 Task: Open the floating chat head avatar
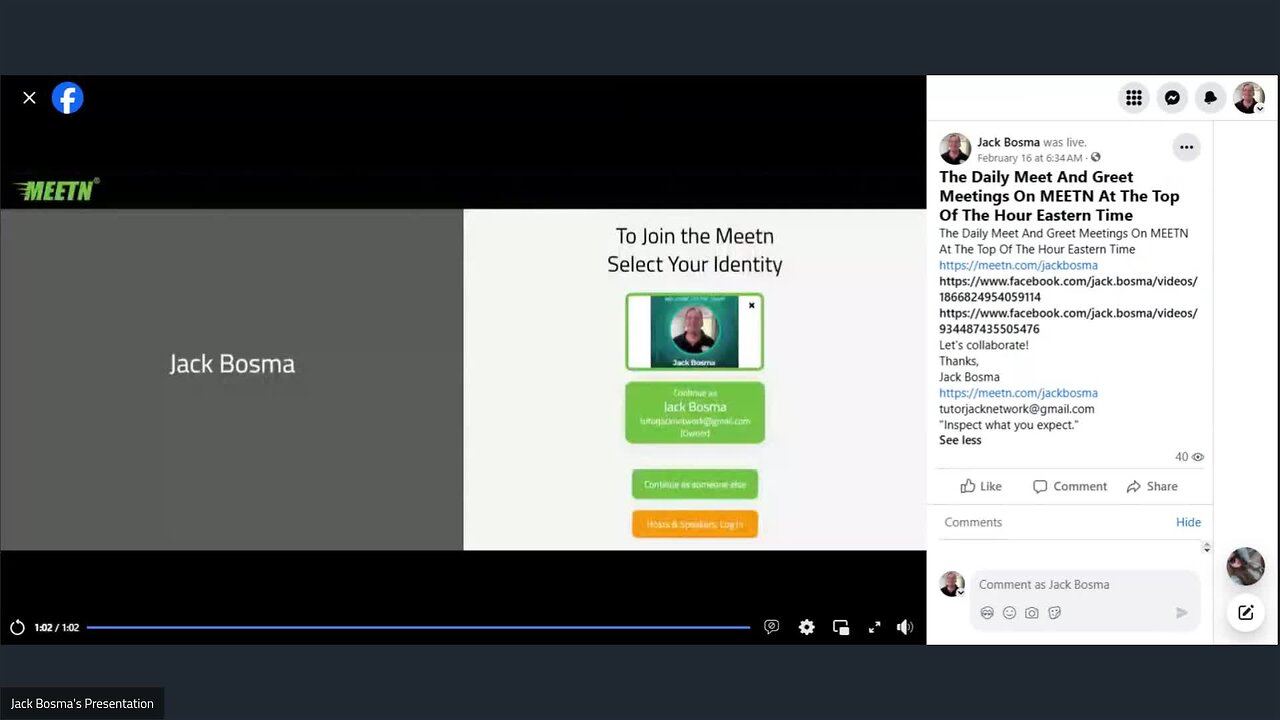point(1246,566)
